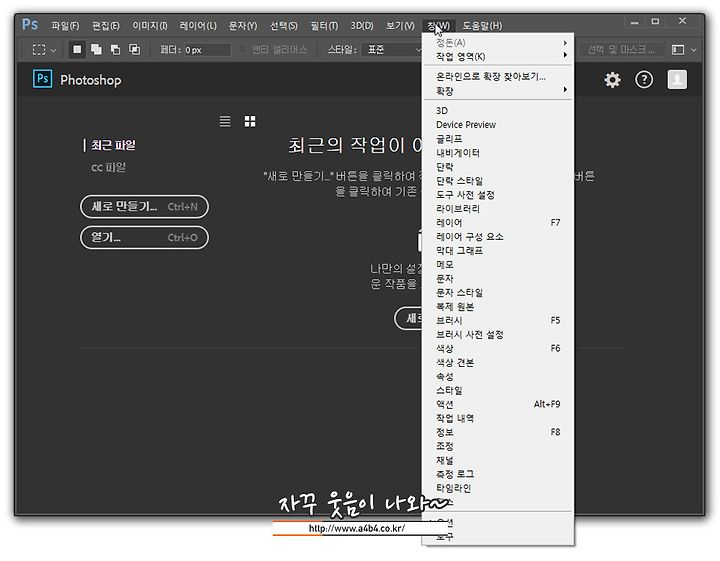The image size is (720, 561).
Task: Select 온라인으로 확장 찾아보기... menu item
Action: click(x=497, y=76)
